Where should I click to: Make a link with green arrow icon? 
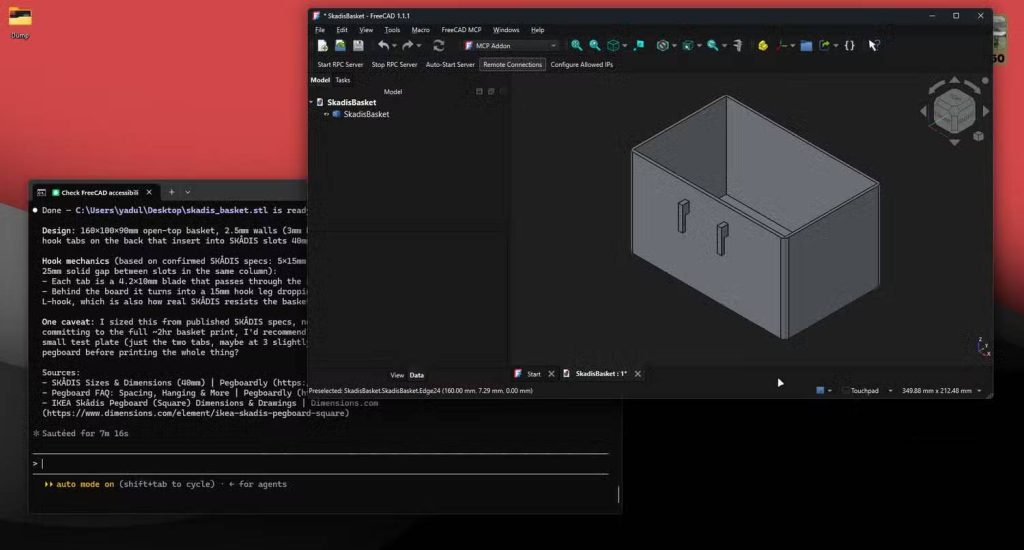825,46
